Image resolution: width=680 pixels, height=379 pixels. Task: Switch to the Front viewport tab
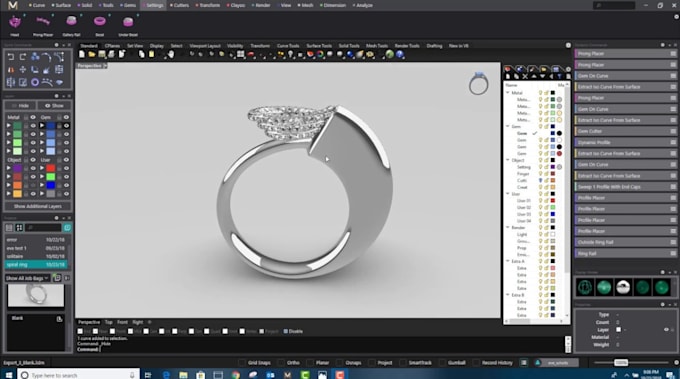coord(122,322)
